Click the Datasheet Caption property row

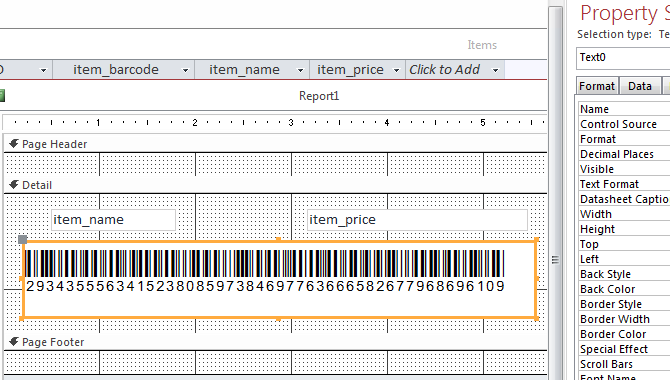(624, 199)
